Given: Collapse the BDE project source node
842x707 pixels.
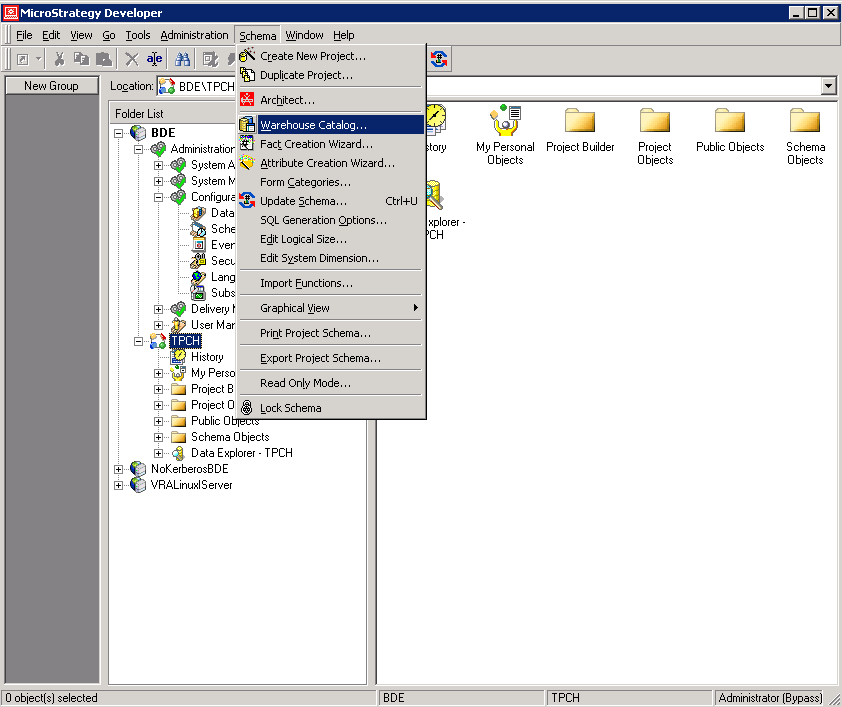Looking at the screenshot, I should [x=119, y=133].
